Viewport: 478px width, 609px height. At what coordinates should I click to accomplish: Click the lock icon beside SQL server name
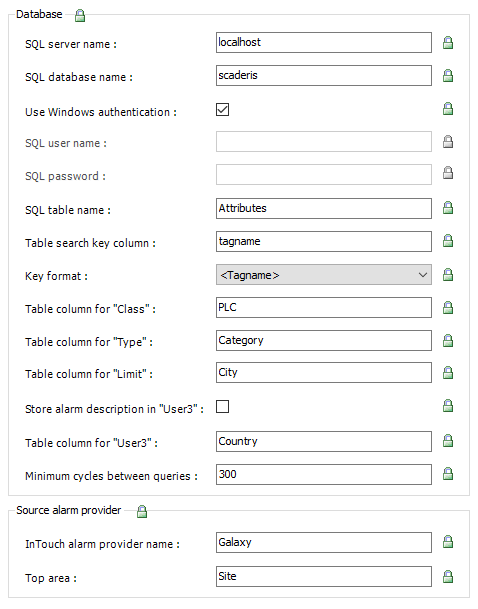point(448,43)
